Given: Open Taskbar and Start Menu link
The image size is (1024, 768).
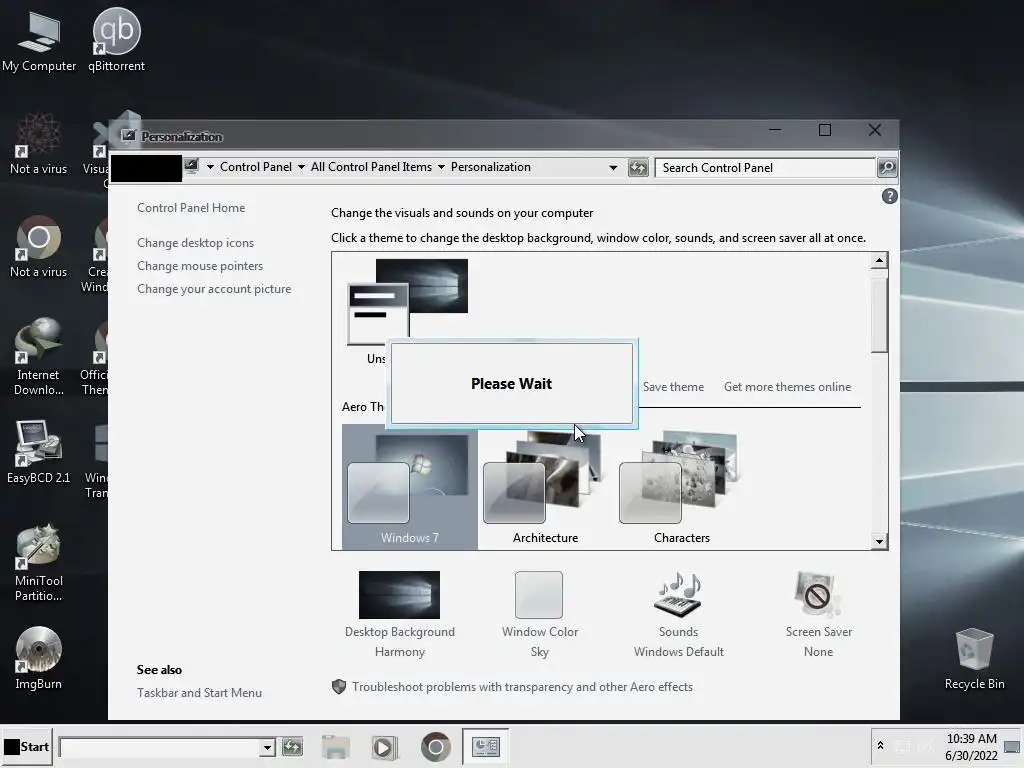Looking at the screenshot, I should [199, 693].
